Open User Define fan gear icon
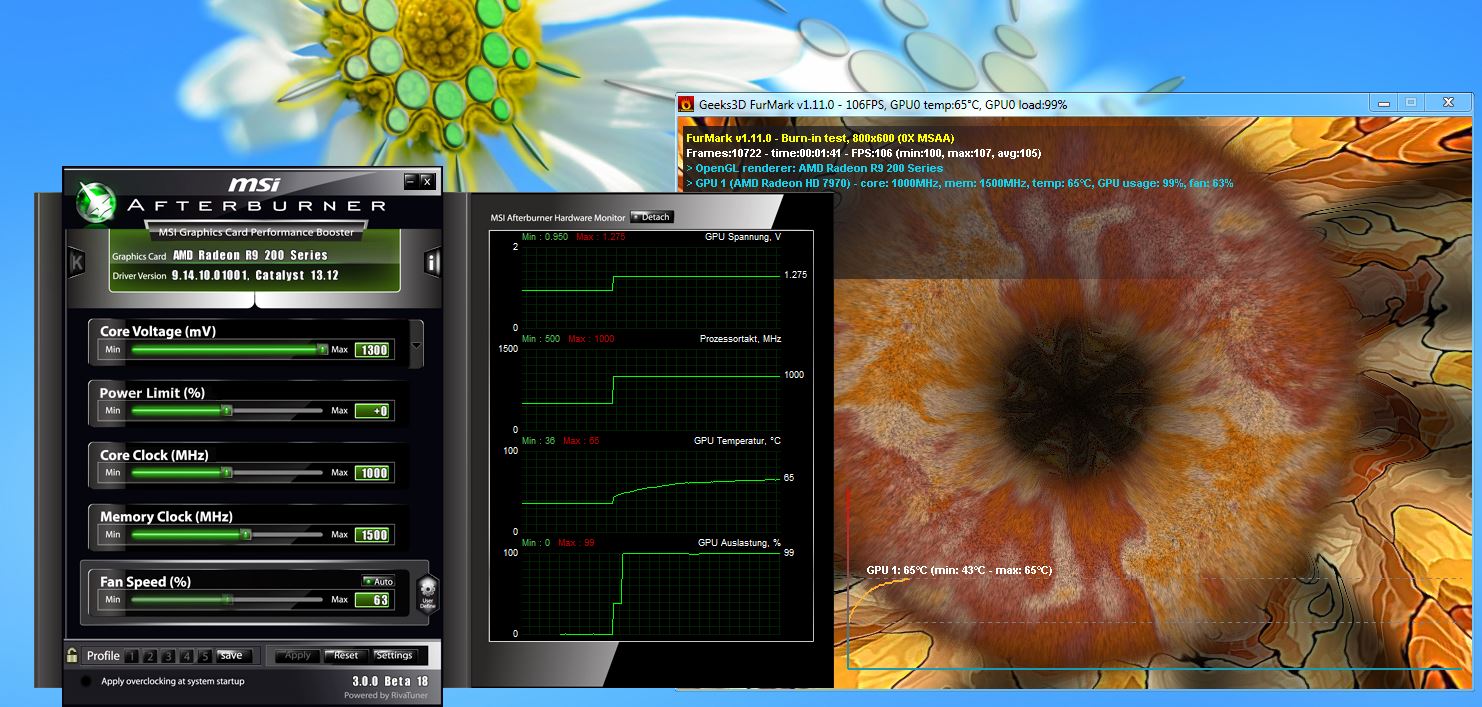The width and height of the screenshot is (1482, 707). tap(427, 595)
